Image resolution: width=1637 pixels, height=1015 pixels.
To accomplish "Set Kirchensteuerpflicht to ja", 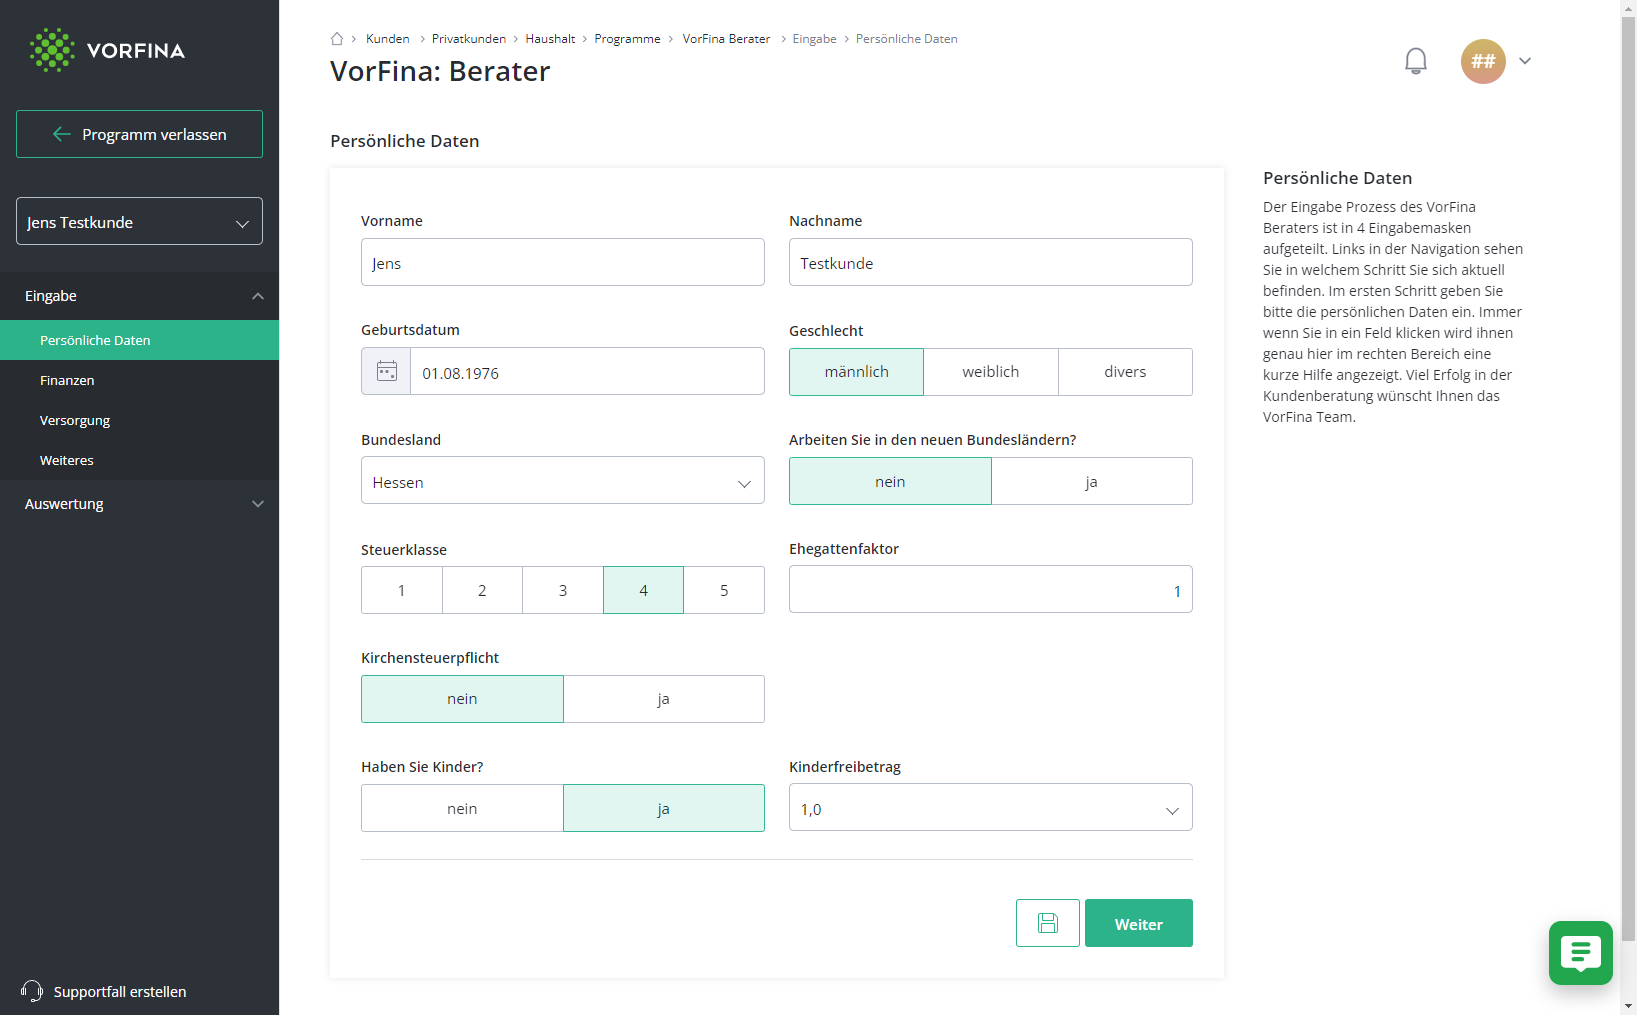I will 664,699.
